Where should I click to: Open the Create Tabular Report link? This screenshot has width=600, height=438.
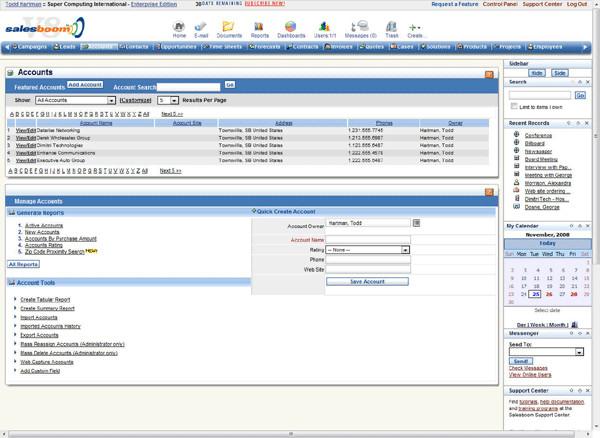coord(45,300)
